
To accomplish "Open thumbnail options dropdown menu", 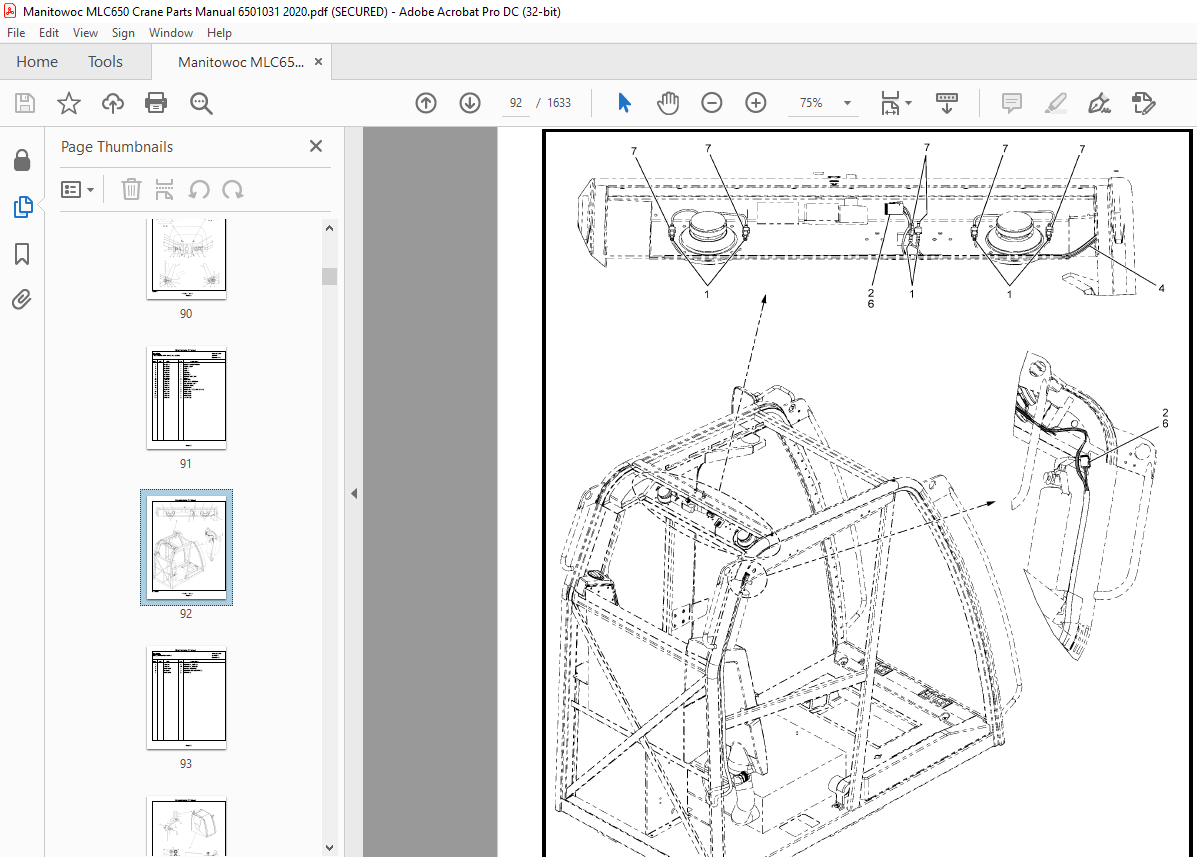I will 77,189.
